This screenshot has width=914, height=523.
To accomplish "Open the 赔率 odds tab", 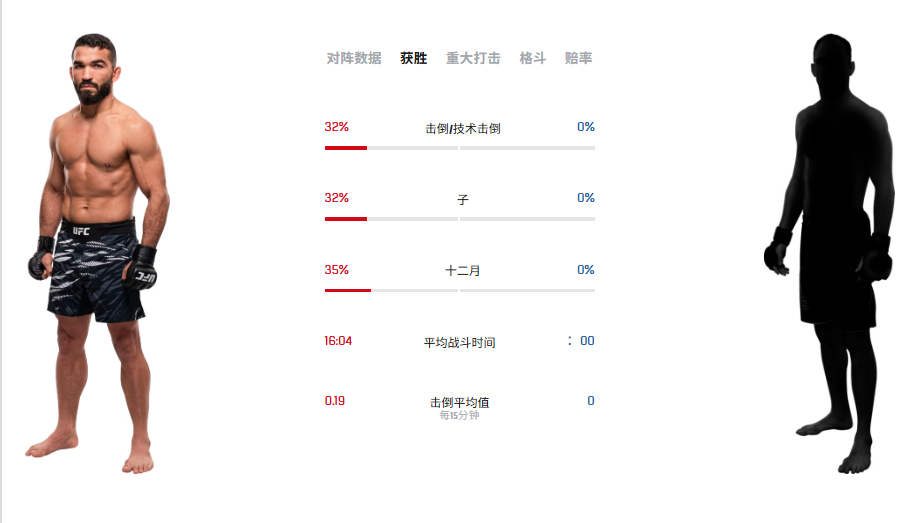I will (578, 58).
